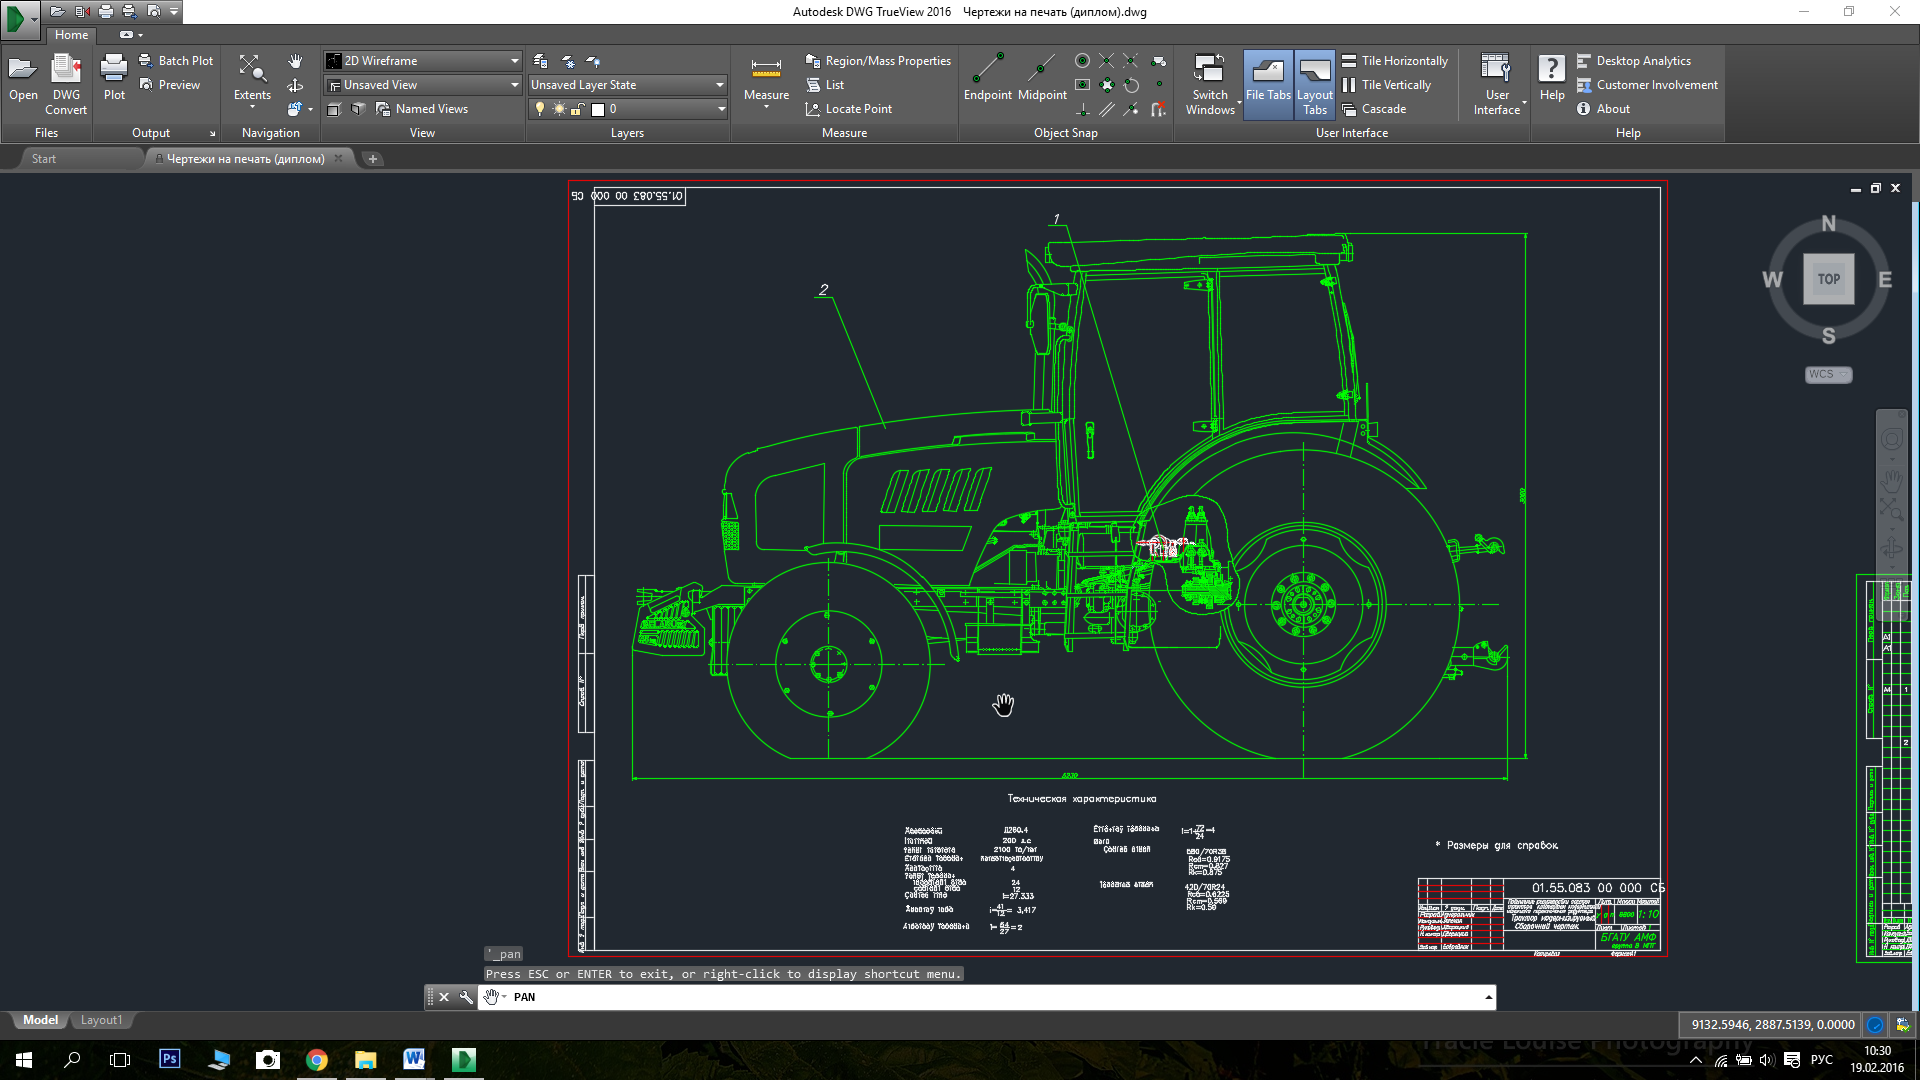The image size is (1920, 1080).
Task: Toggle Perpendicular object snap icon
Action: tap(1083, 109)
